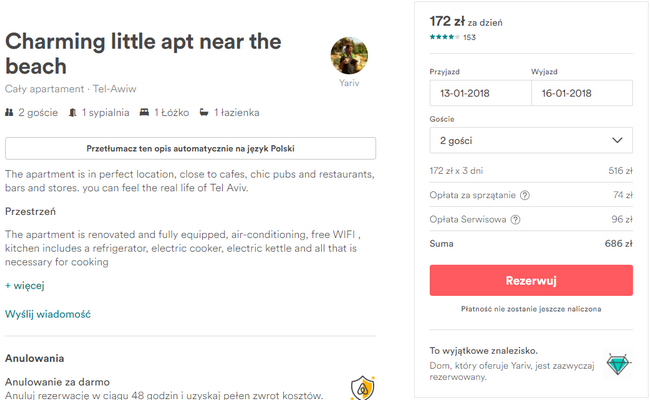Image resolution: width=650 pixels, height=400 pixels.
Task: Click the star rating with 153 reviews
Action: pos(453,37)
